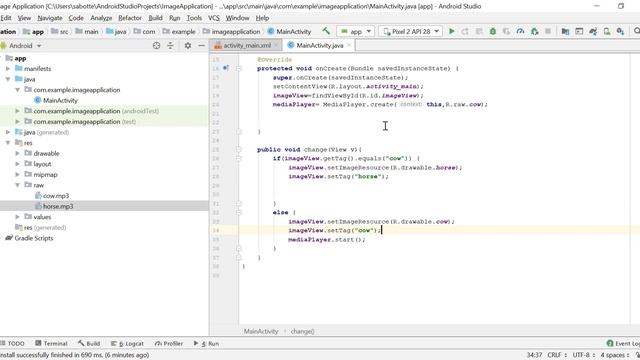Expand the layout folder
Viewport: 640px width, 360px height.
point(18,164)
